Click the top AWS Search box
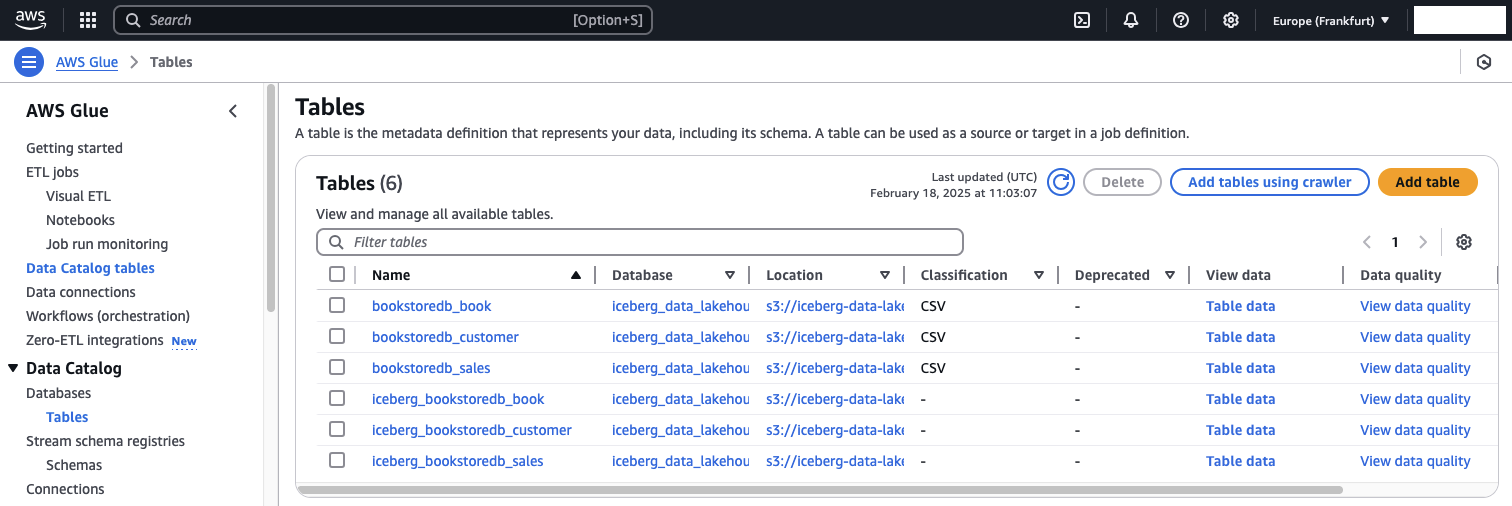 (x=383, y=20)
